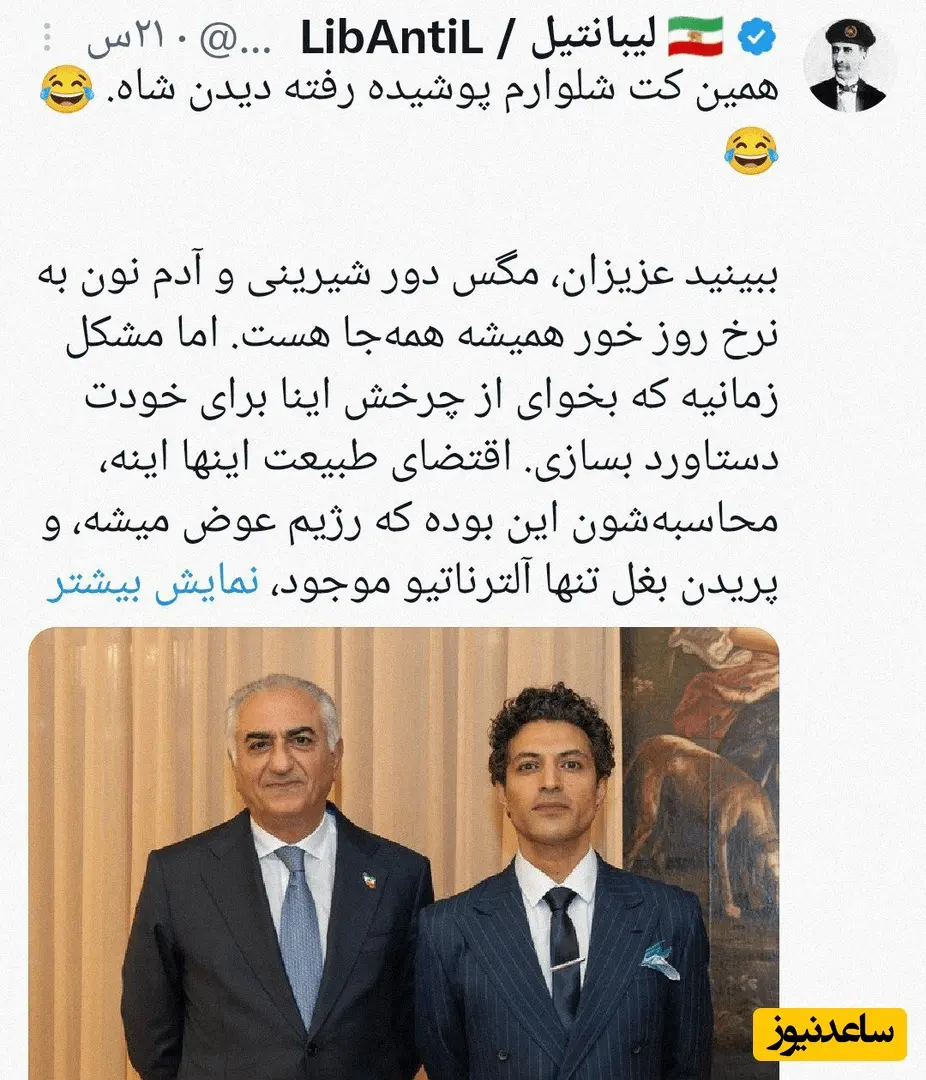Click the lapel pin on dark jacket
The width and height of the screenshot is (926, 1080).
[x=370, y=880]
